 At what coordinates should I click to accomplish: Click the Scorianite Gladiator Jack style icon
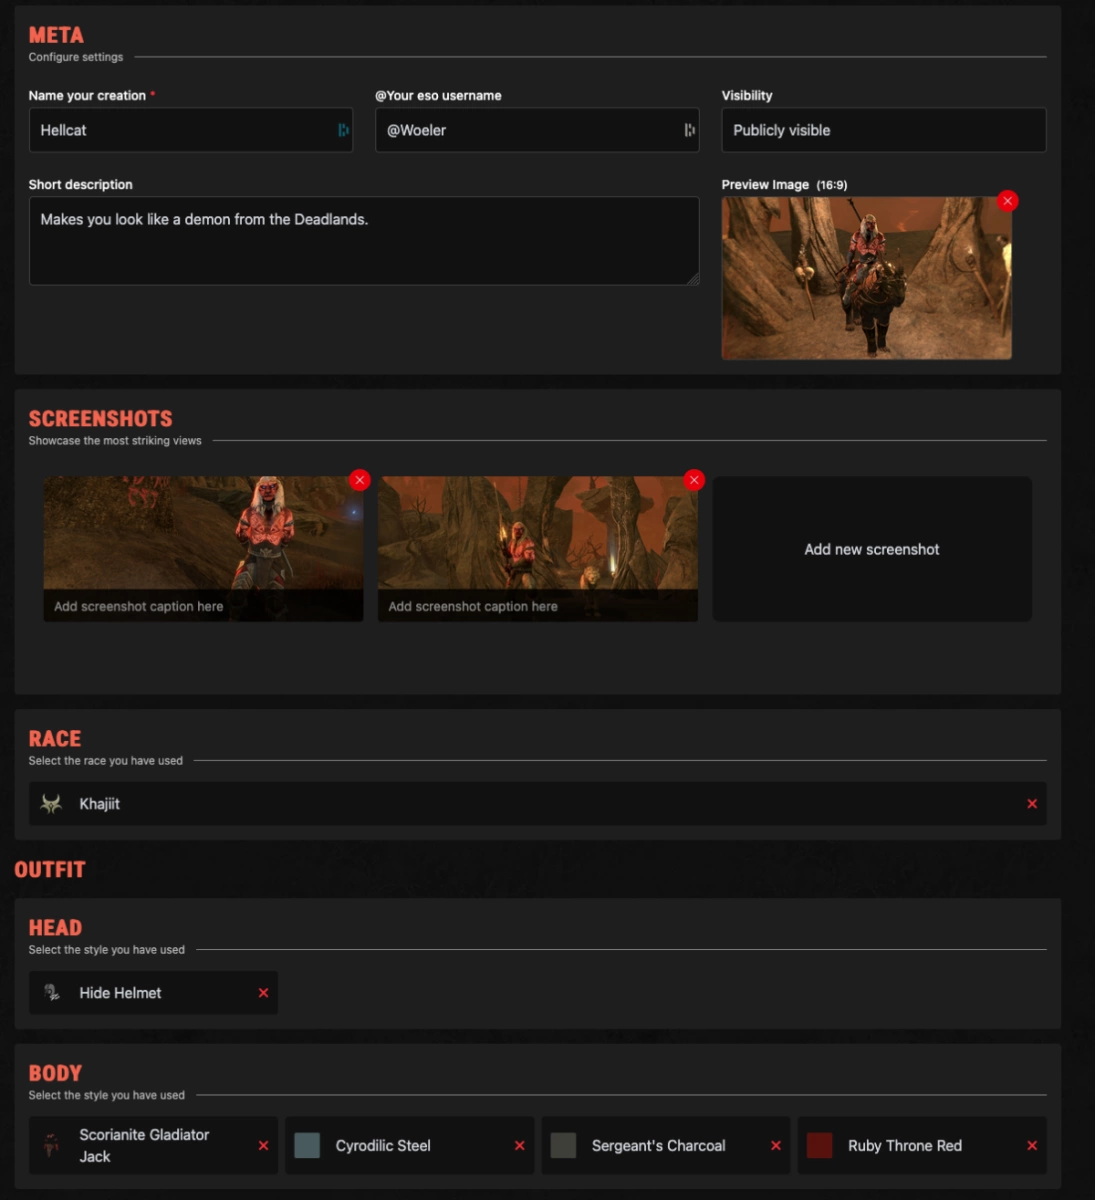point(48,1145)
